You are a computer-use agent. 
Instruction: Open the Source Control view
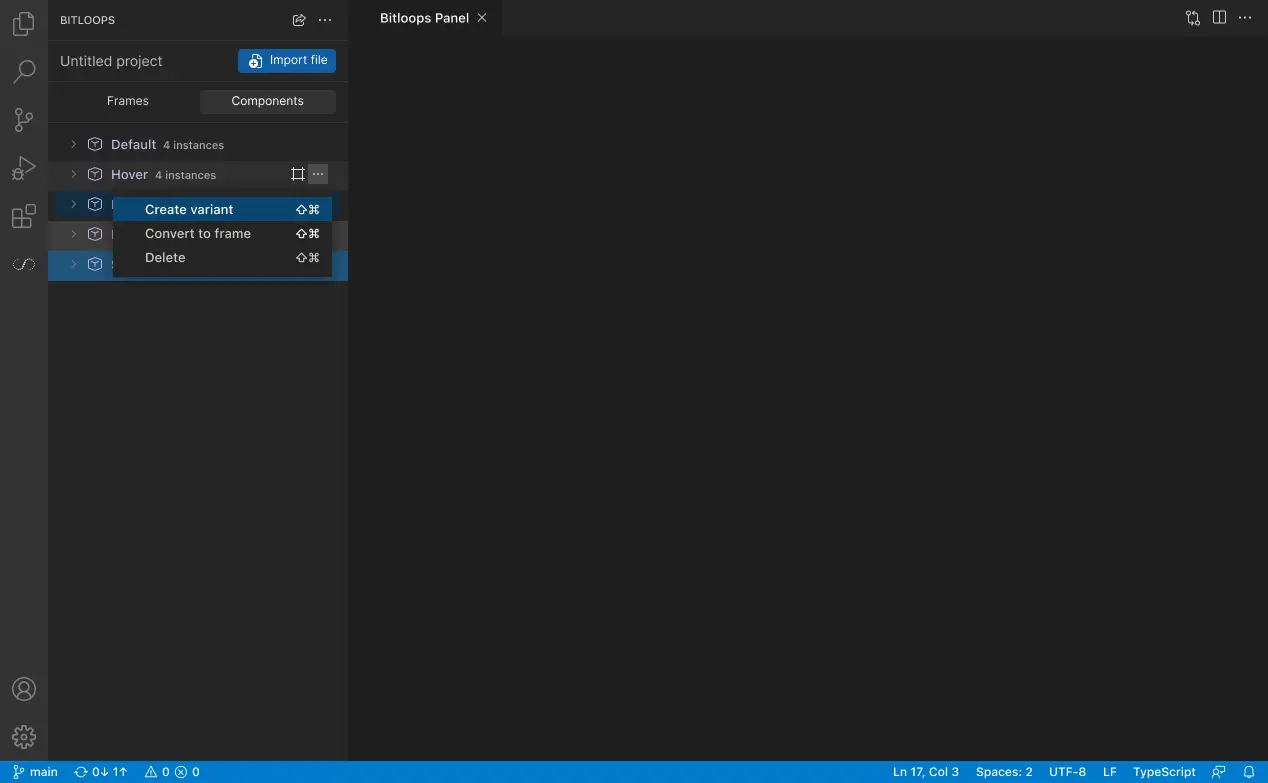(x=23, y=119)
